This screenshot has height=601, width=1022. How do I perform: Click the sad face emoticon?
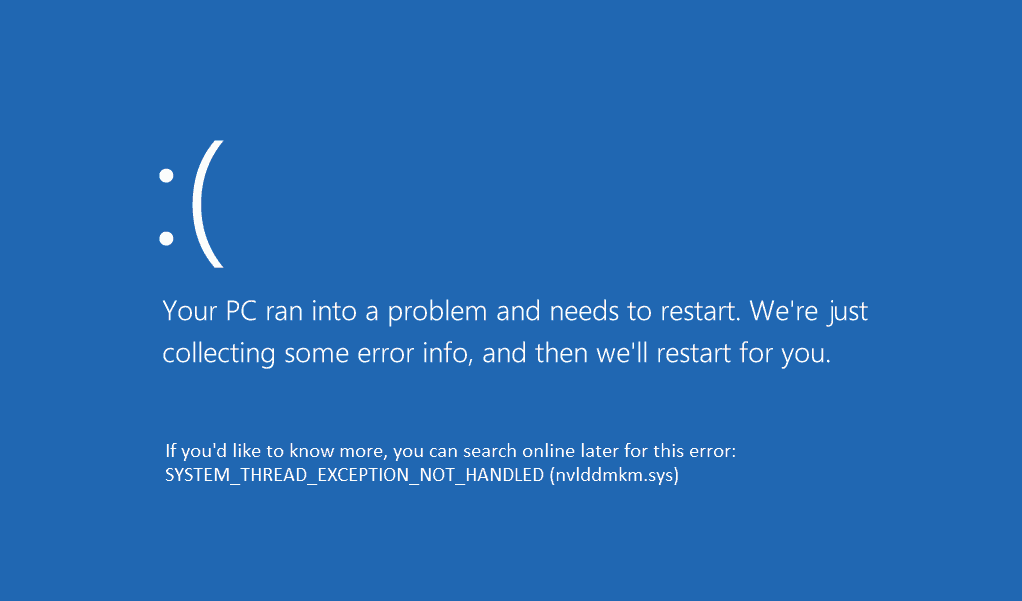190,205
